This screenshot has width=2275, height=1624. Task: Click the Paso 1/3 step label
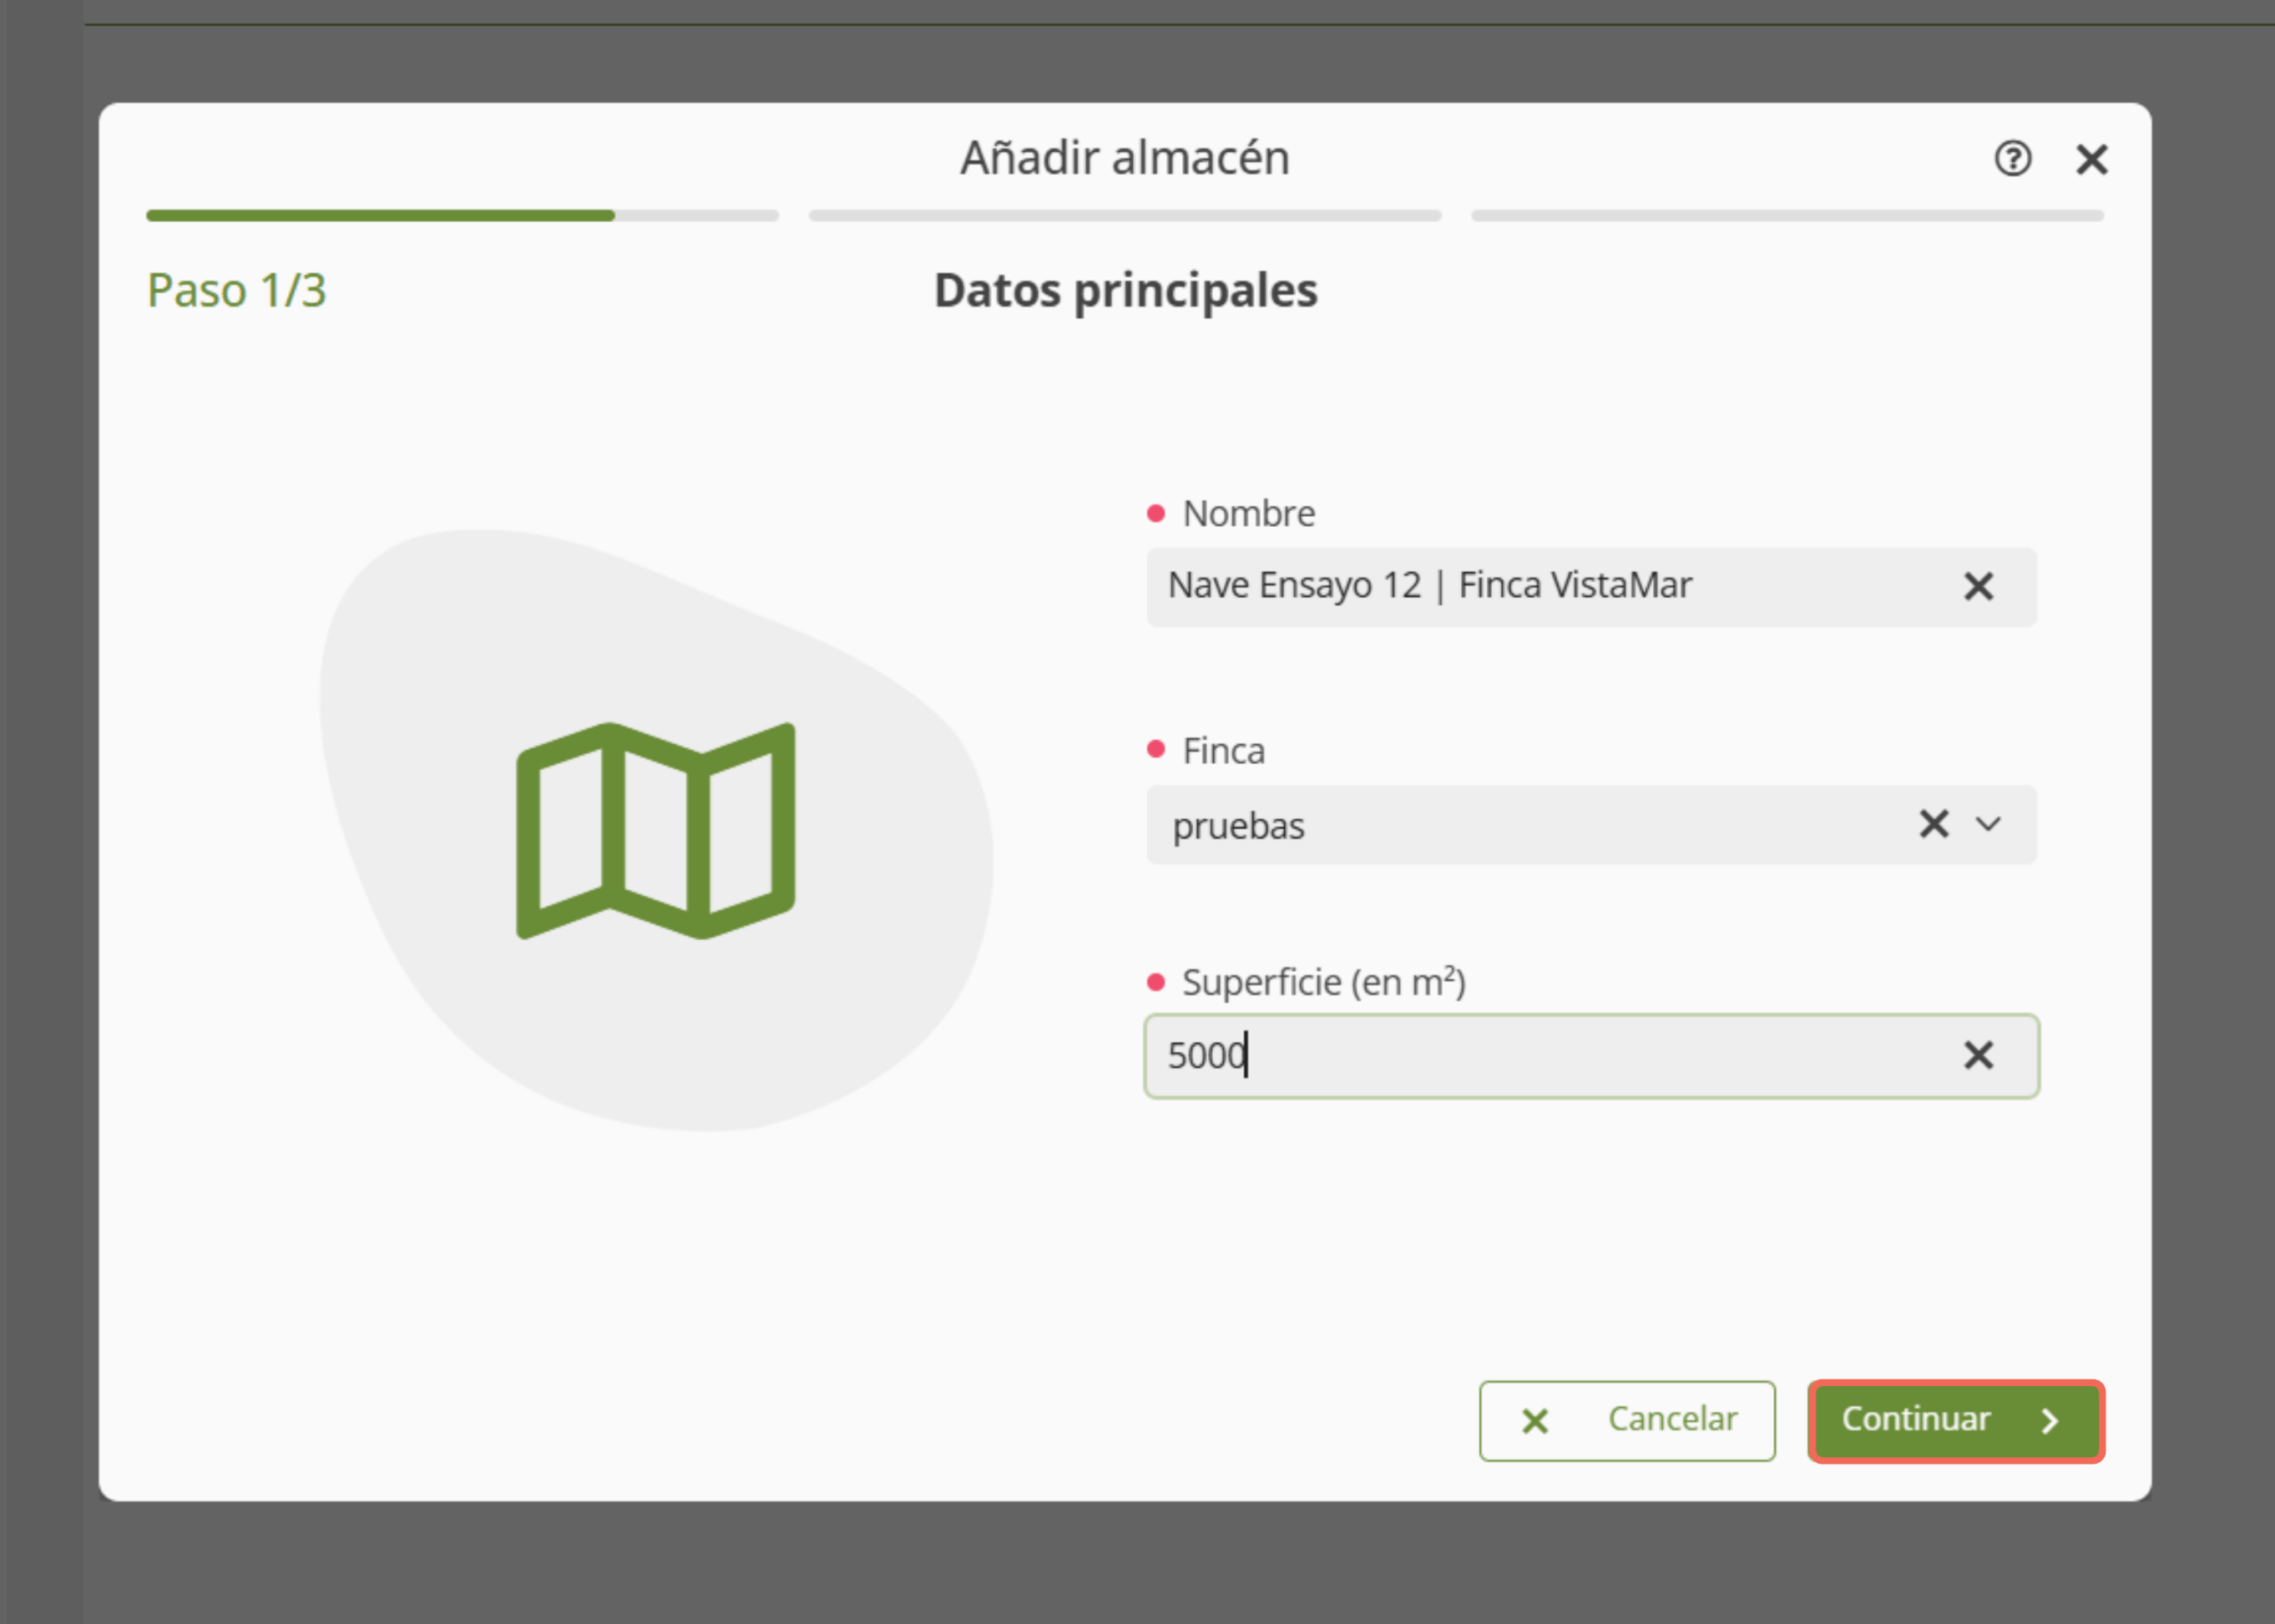click(x=236, y=291)
